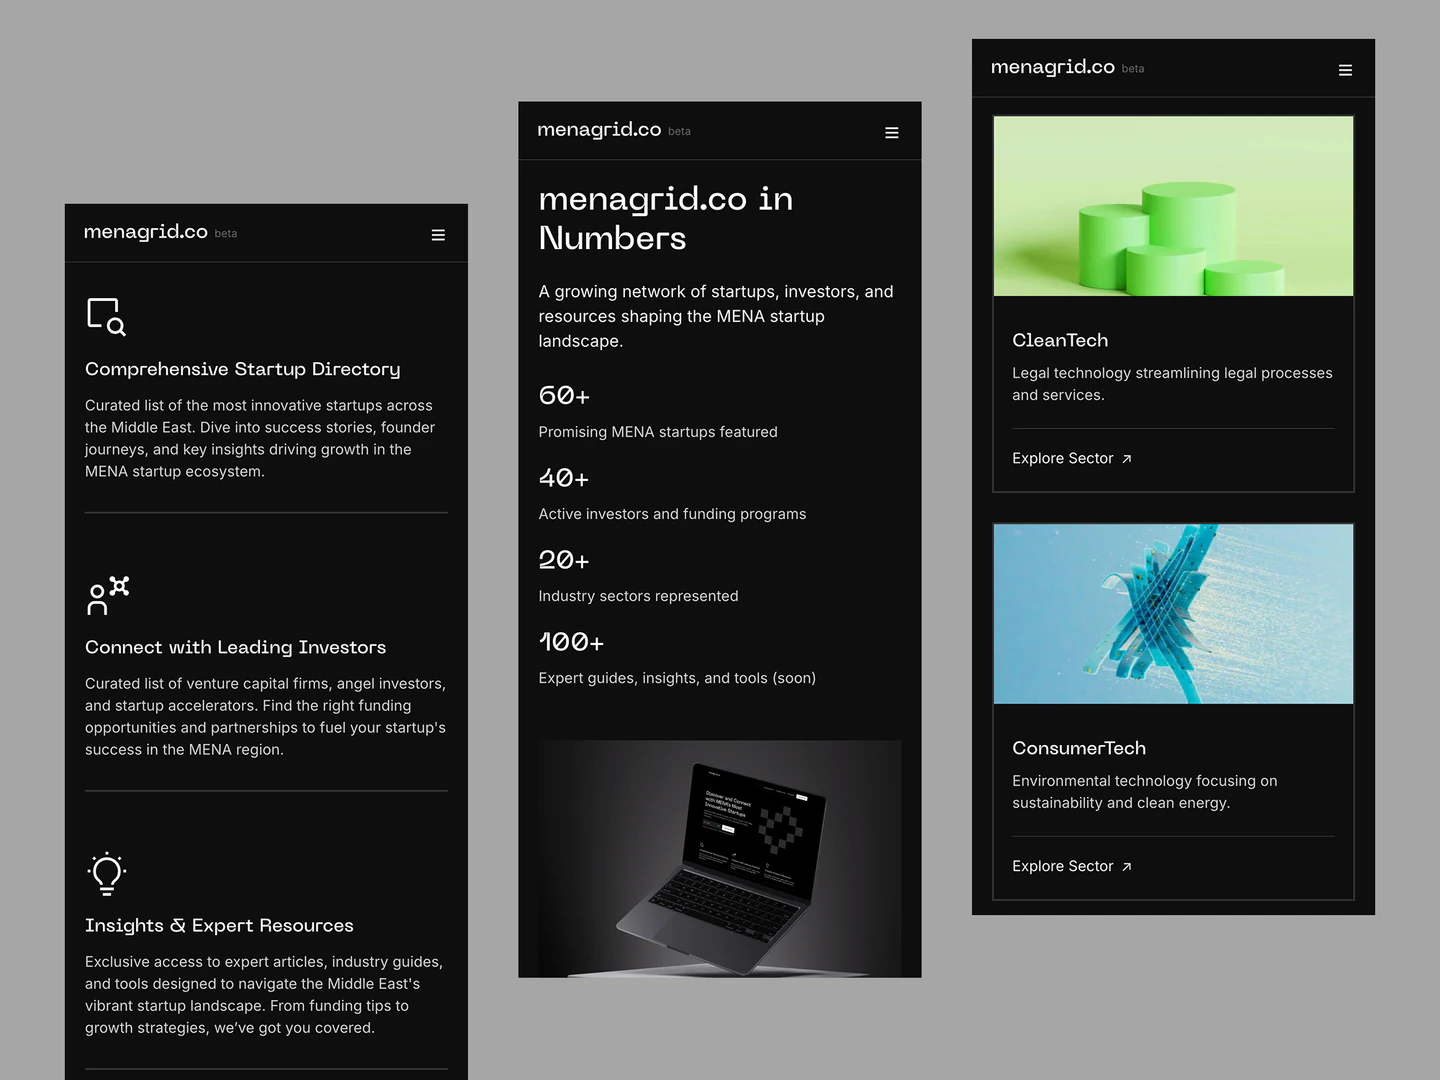Click the menagrid.co logo in middle screen
Viewport: 1440px width, 1080px height.
(x=599, y=130)
